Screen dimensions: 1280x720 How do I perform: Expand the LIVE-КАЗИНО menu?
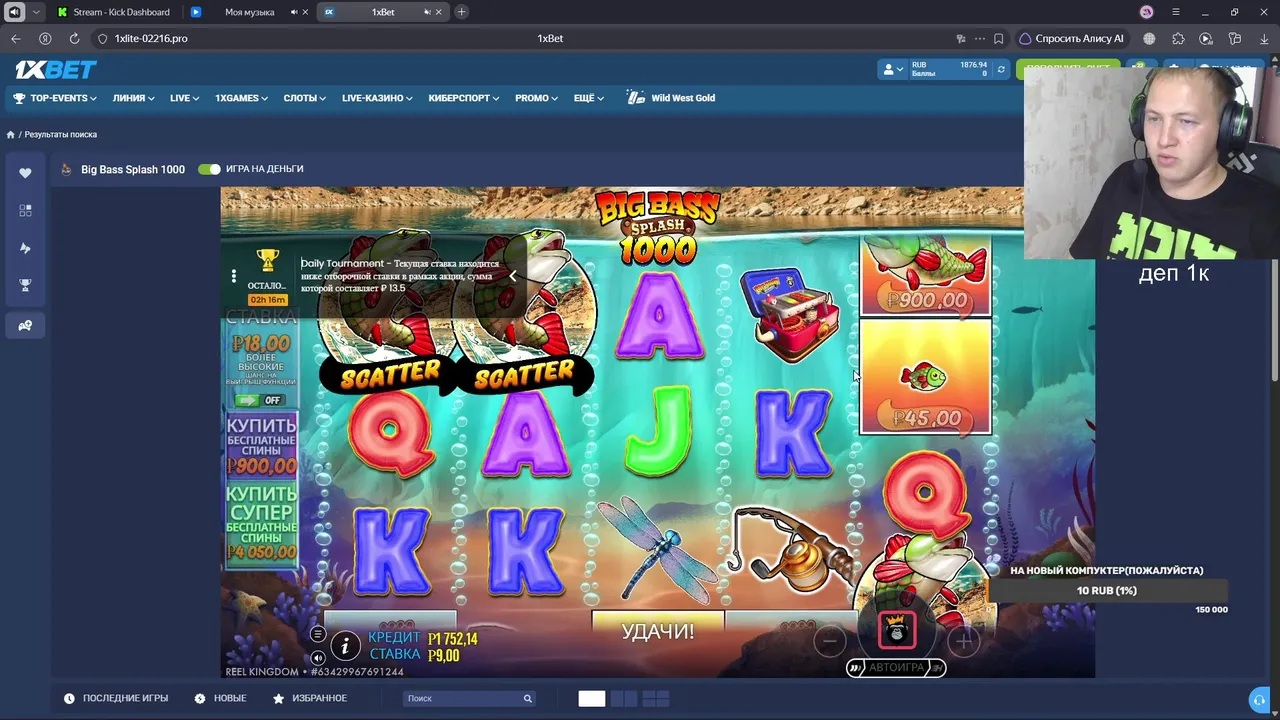pyautogui.click(x=377, y=98)
